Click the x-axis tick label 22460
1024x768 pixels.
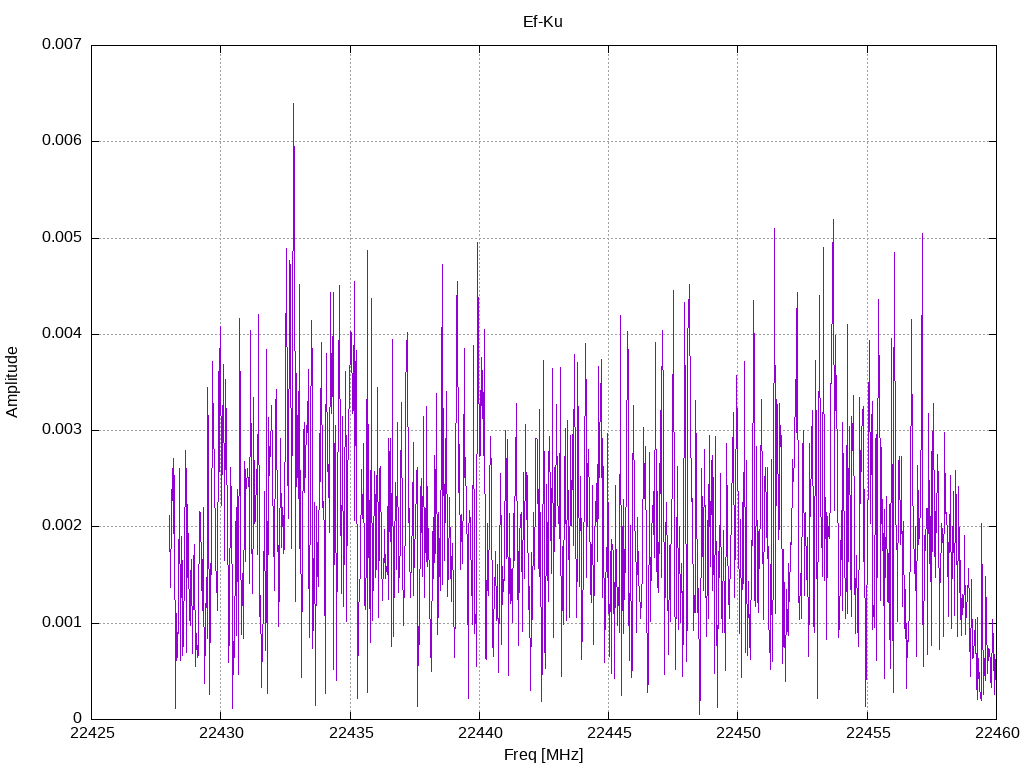click(997, 733)
